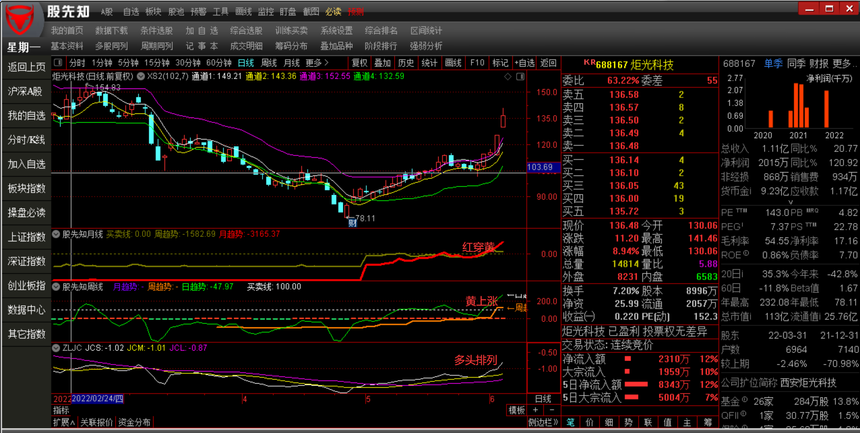Click the info icon next to ROE

(x=746, y=255)
